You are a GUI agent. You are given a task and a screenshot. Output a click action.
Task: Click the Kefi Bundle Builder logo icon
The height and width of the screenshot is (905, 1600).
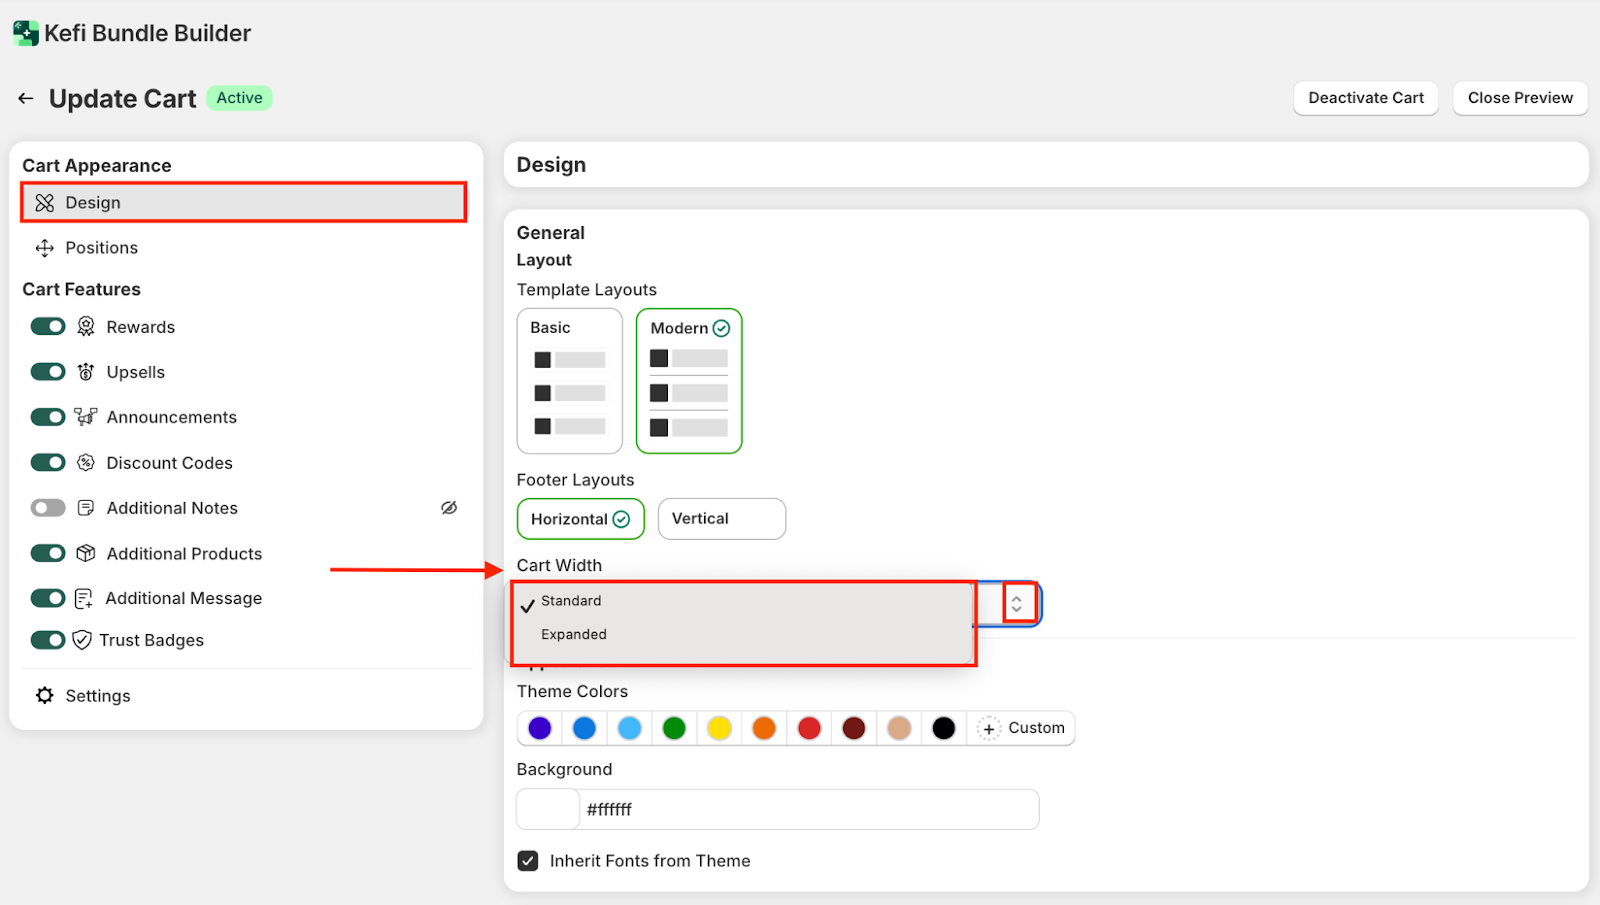pyautogui.click(x=25, y=33)
